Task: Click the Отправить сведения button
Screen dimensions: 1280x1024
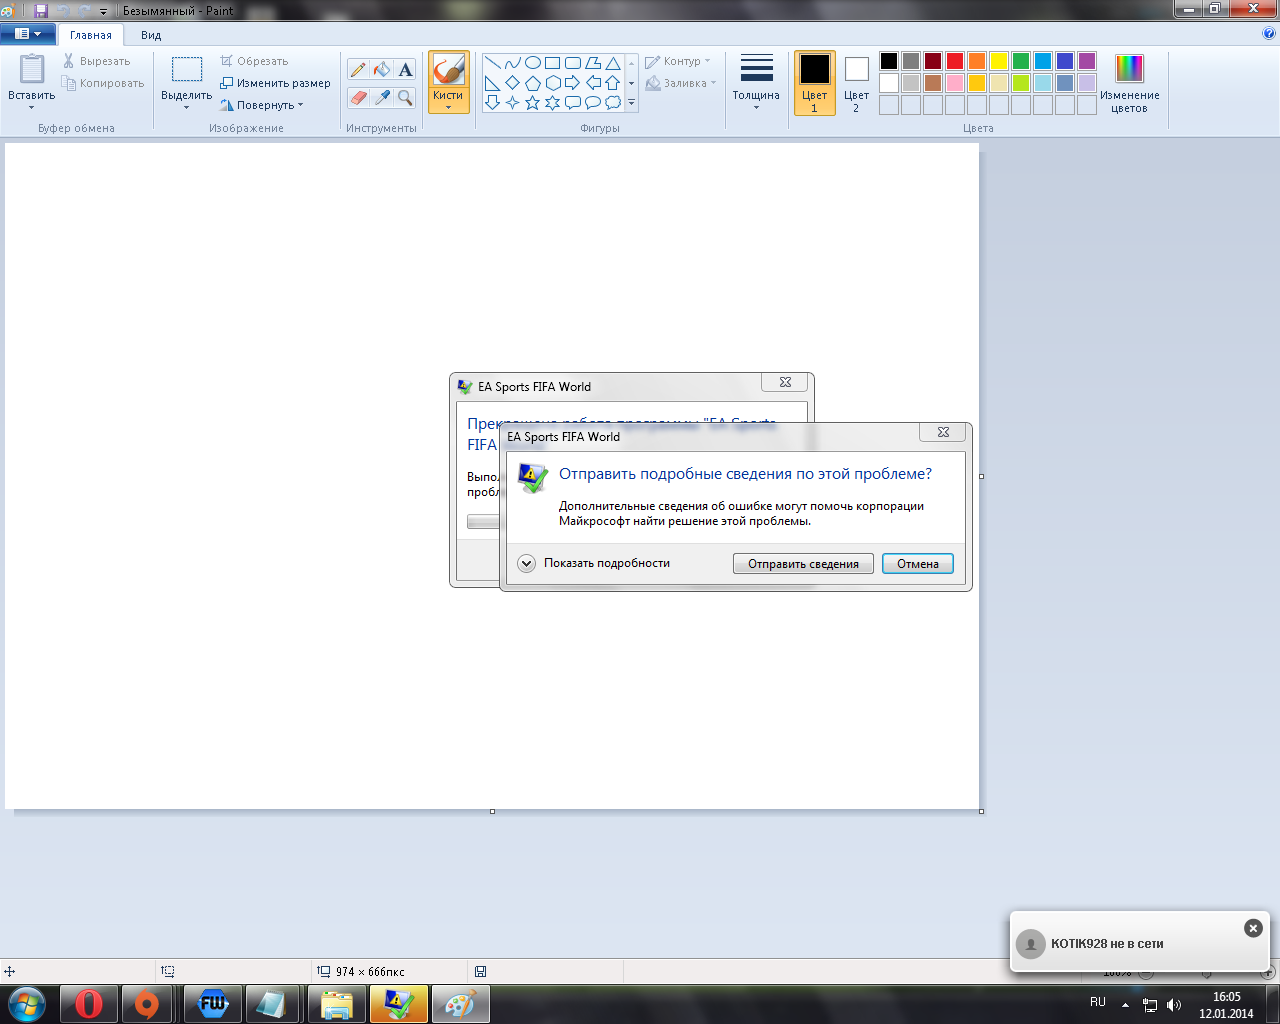Action: [803, 564]
